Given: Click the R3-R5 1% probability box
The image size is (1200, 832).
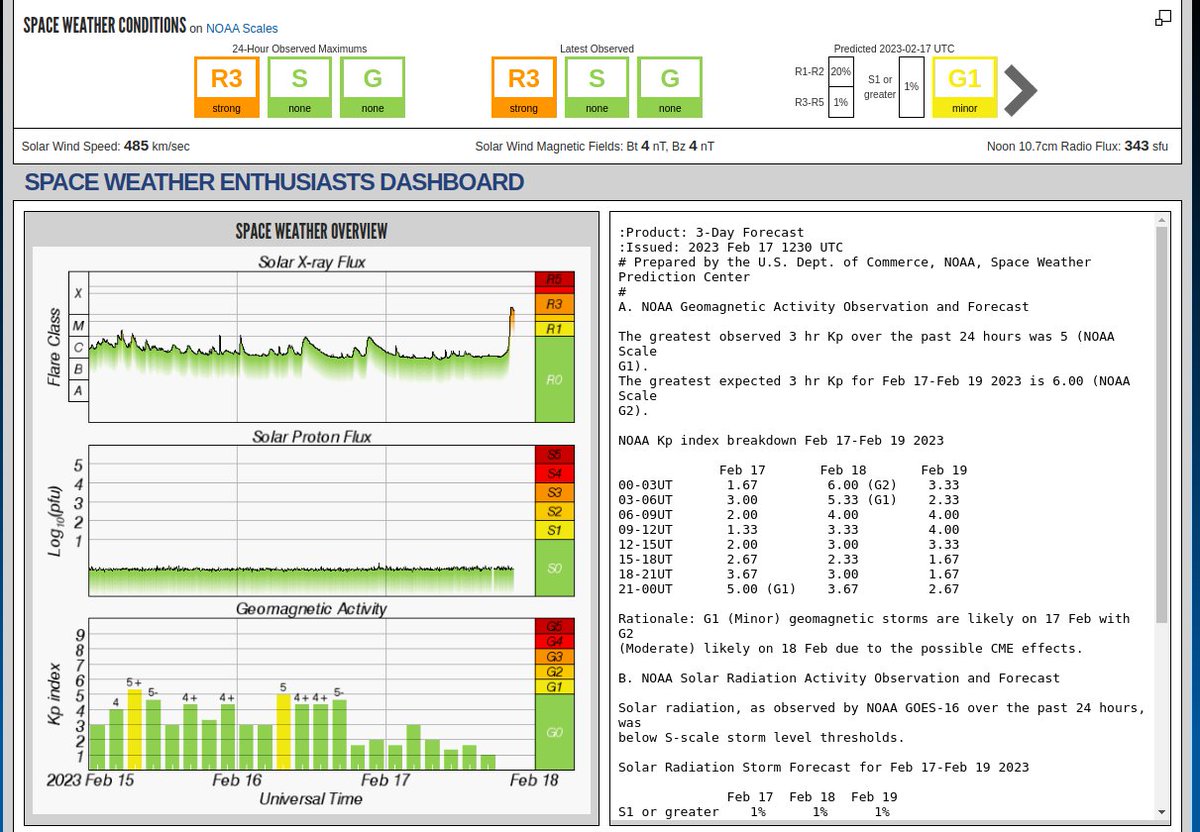Looking at the screenshot, I should (841, 102).
